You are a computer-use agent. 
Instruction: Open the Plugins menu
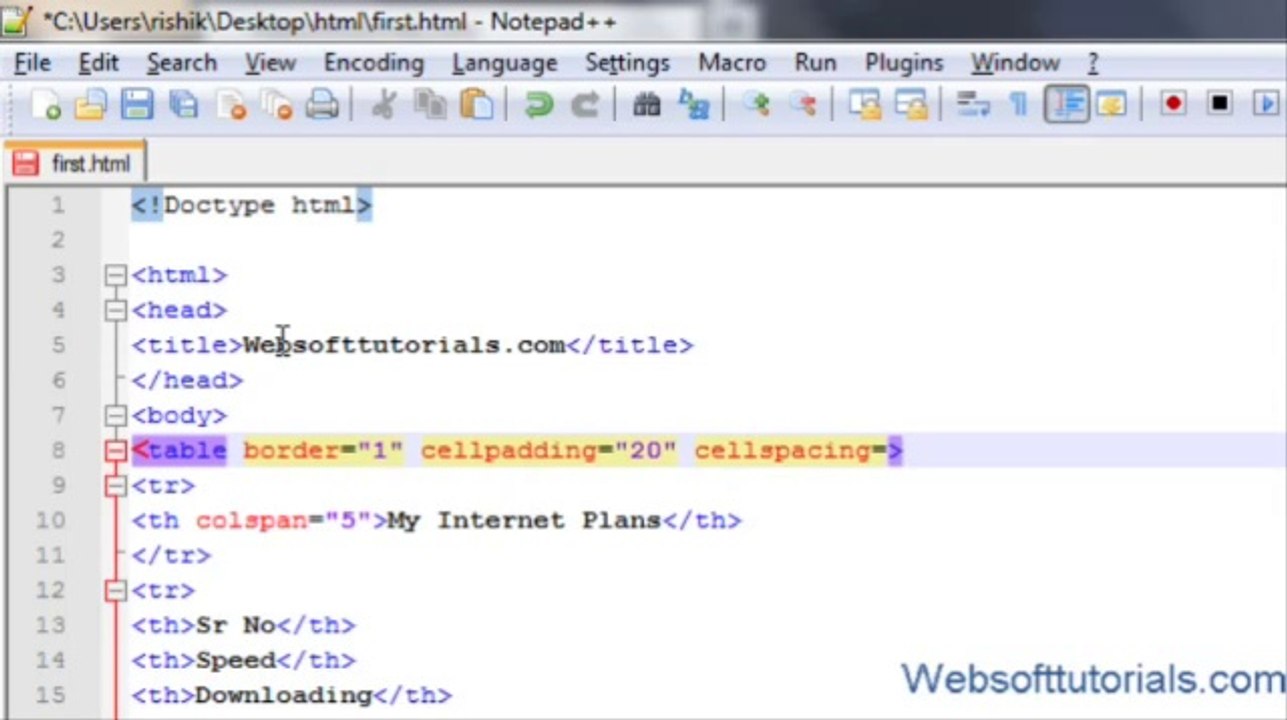click(904, 63)
